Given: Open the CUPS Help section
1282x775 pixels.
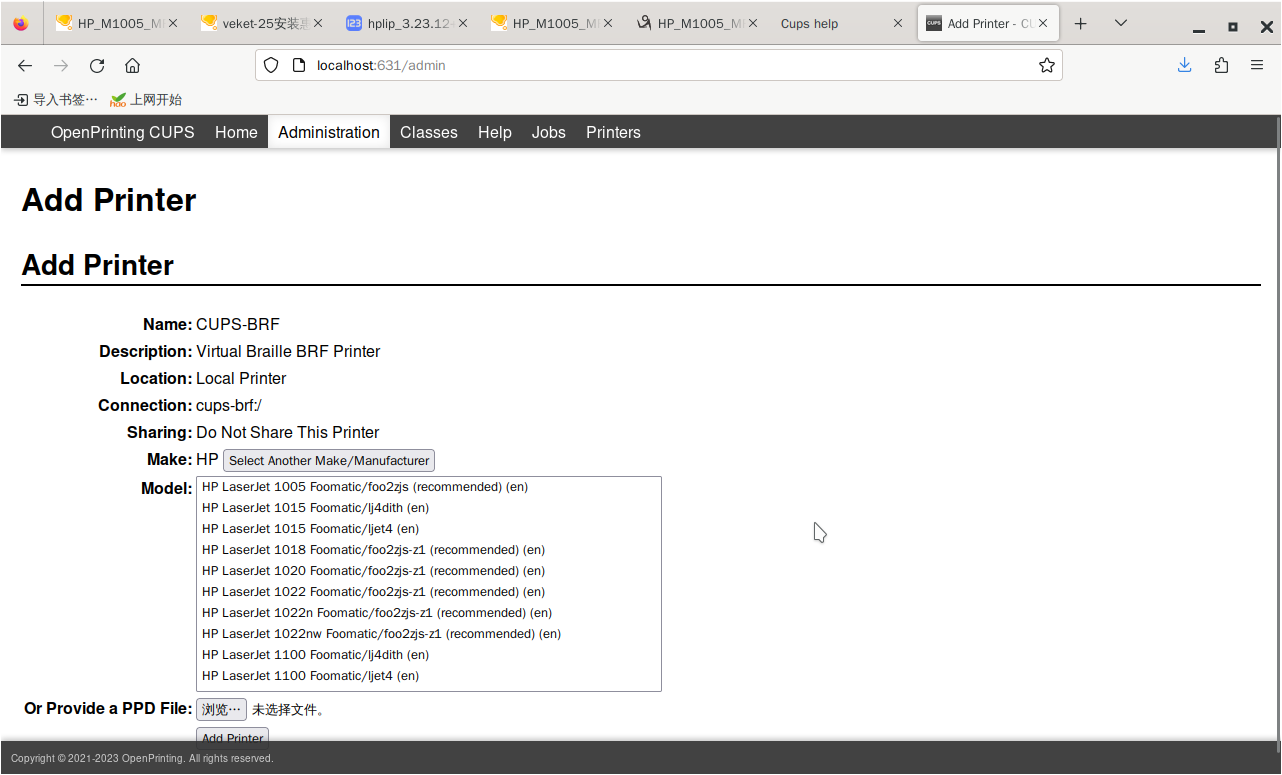Looking at the screenshot, I should pos(495,132).
